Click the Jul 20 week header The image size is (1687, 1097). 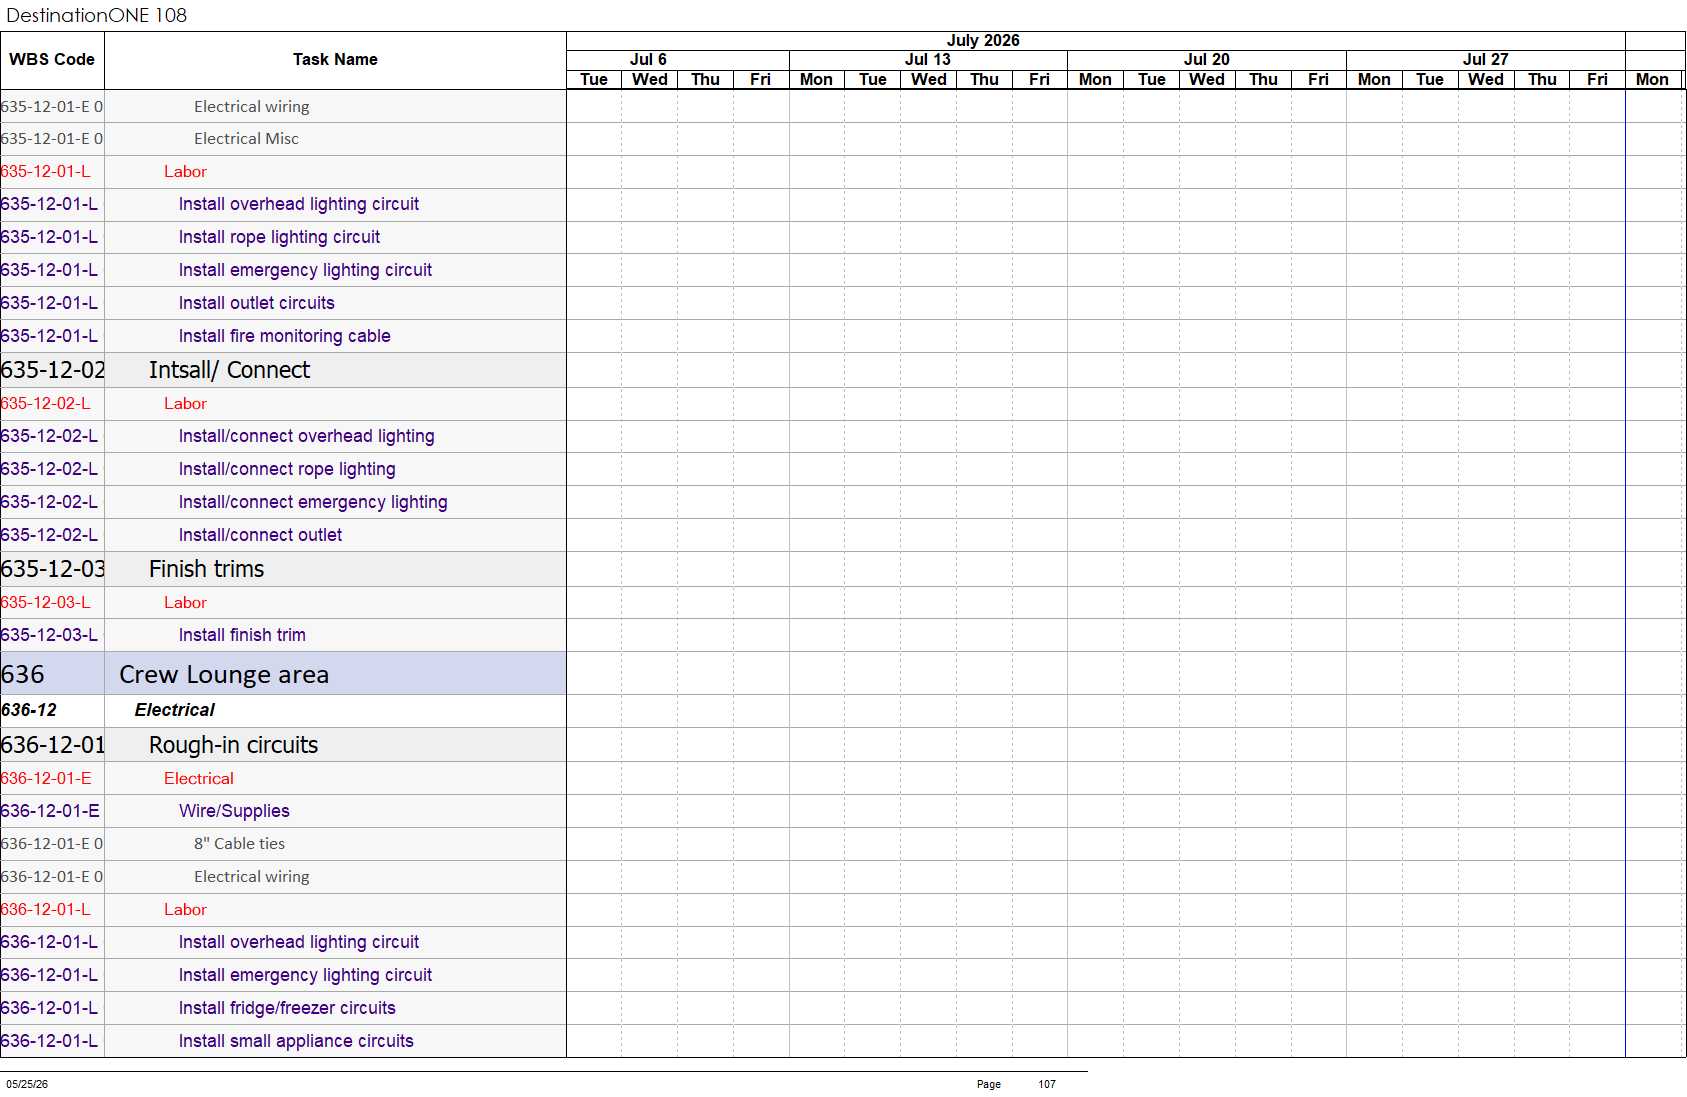[1207, 60]
